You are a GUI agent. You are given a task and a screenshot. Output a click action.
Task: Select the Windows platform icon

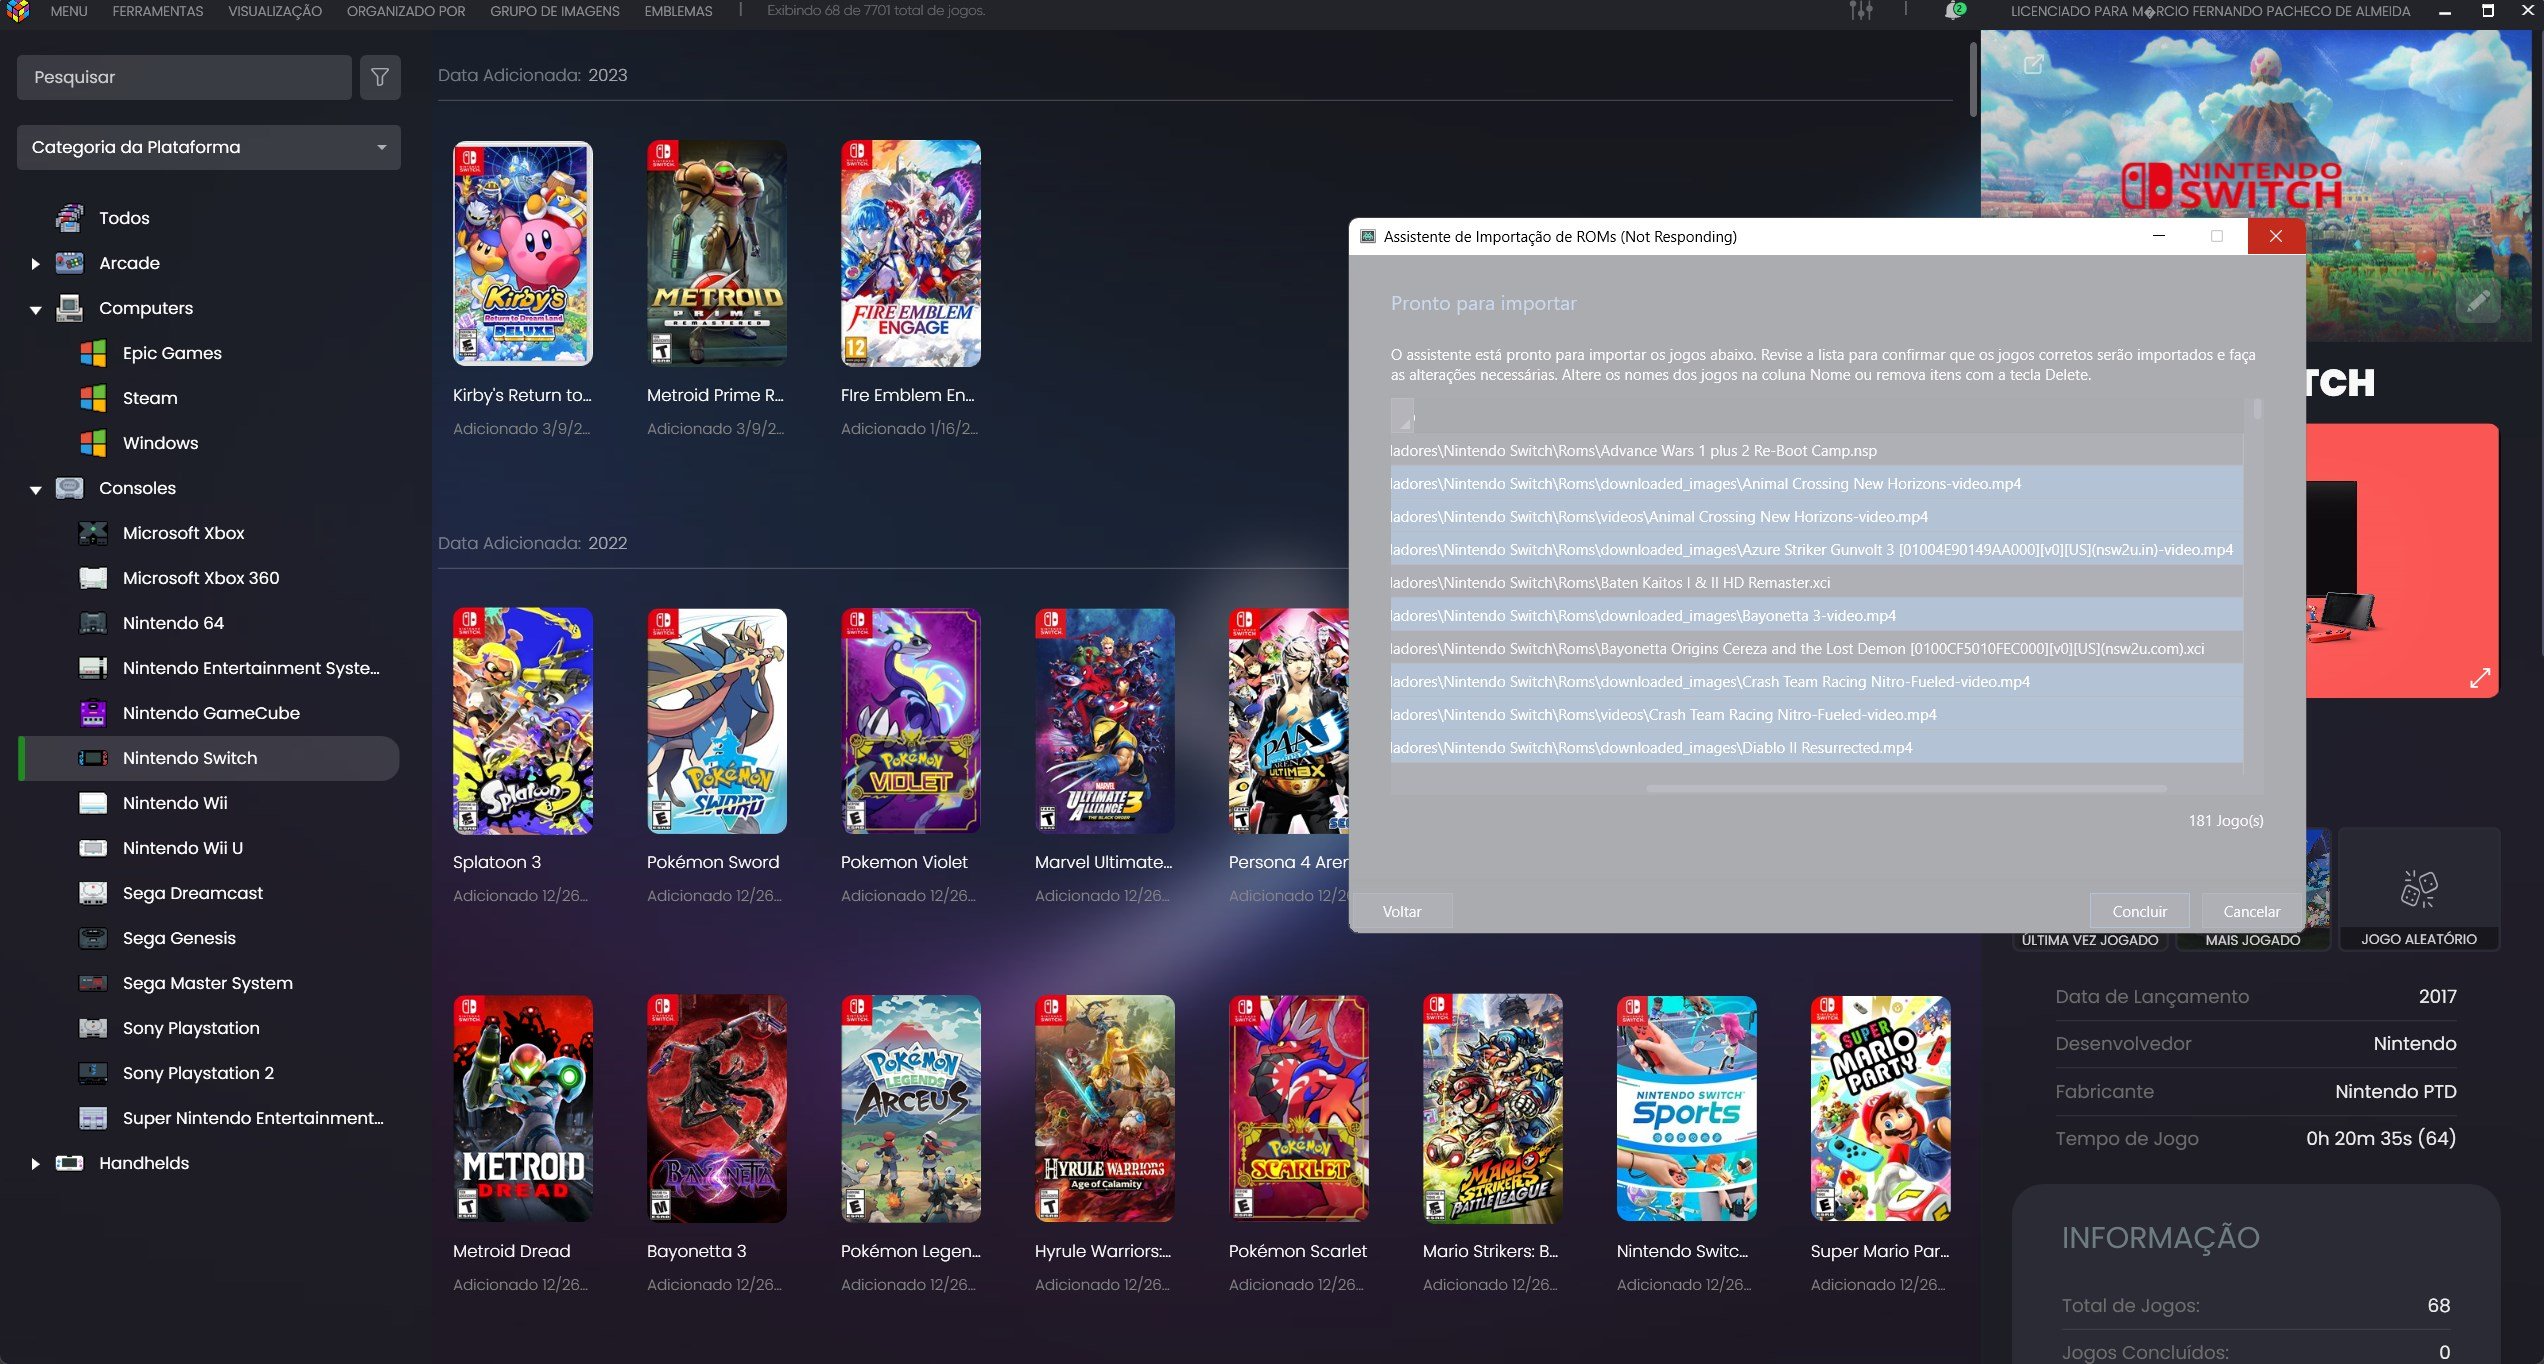[93, 443]
